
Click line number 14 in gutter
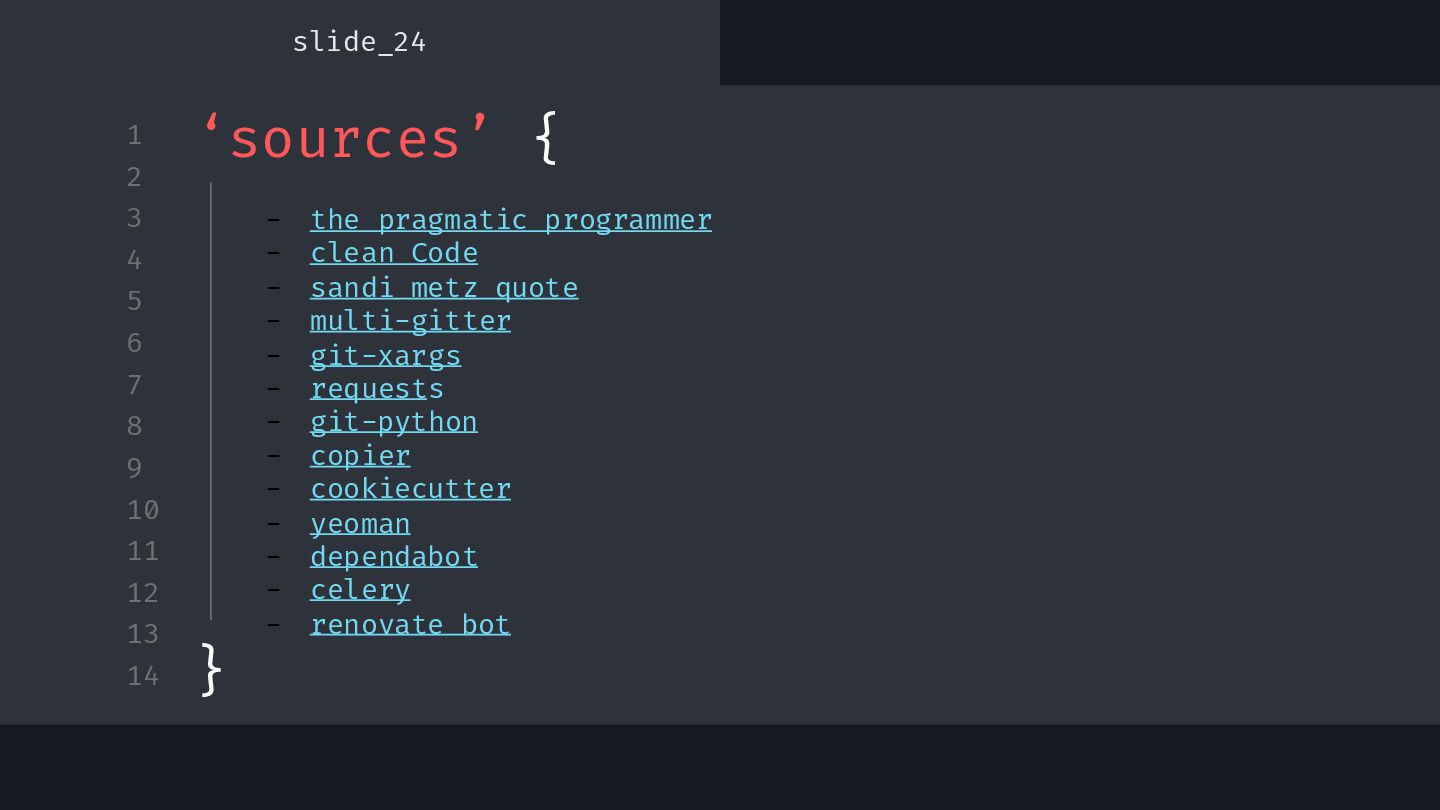click(x=143, y=676)
